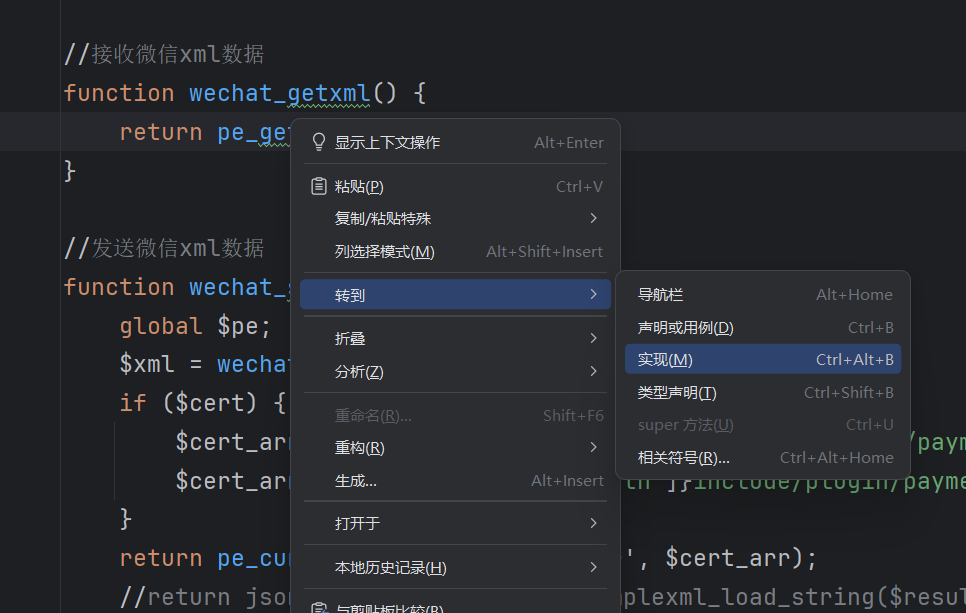Click the lightbulb context actions icon
This screenshot has width=966, height=613.
[x=319, y=142]
